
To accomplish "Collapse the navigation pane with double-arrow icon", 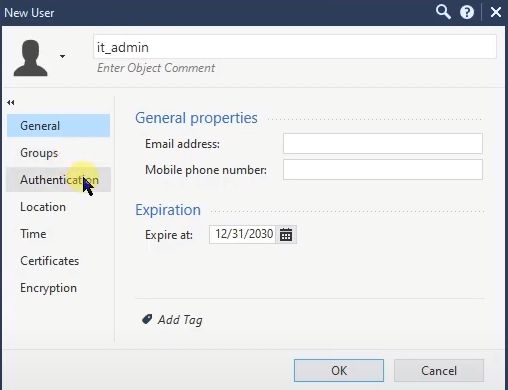I will coord(11,102).
